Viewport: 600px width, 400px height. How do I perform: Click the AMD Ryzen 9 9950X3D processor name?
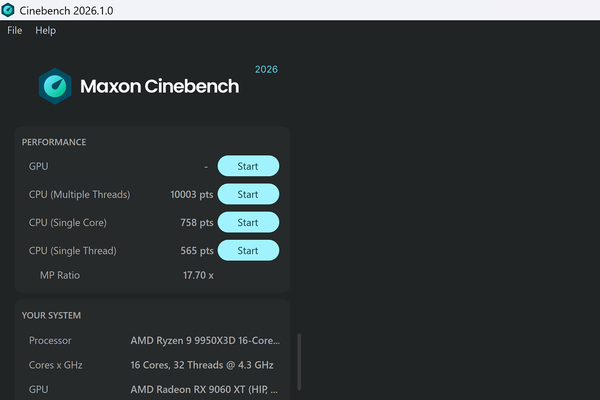205,341
